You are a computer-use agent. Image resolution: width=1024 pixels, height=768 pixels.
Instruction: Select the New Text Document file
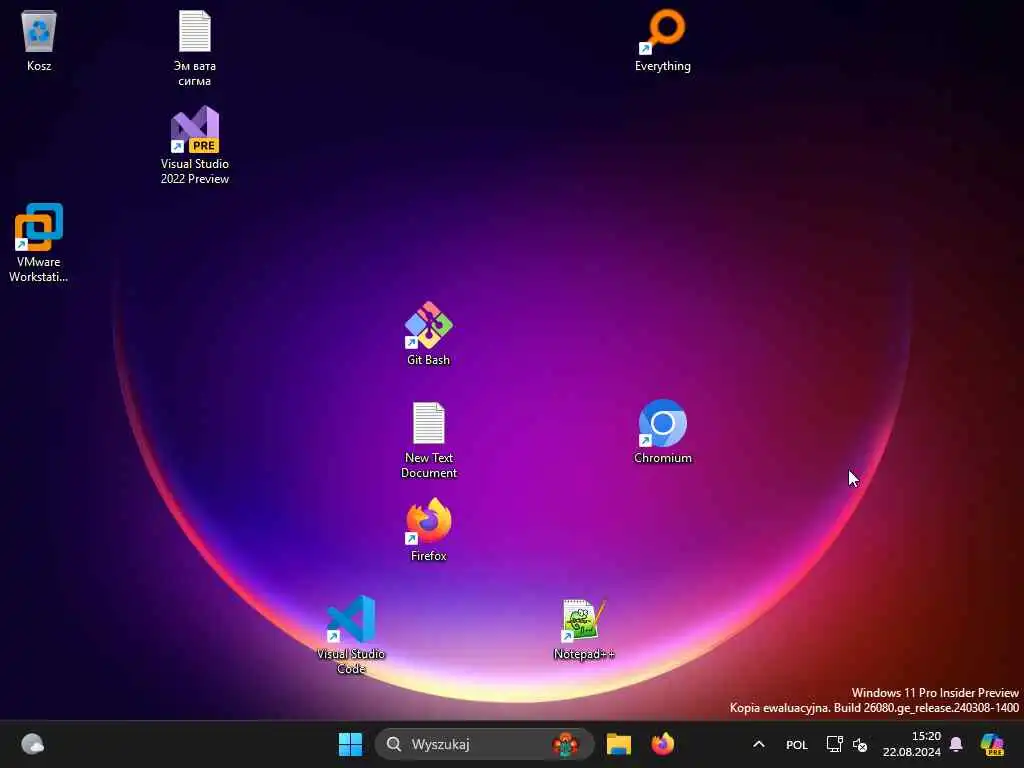[428, 440]
